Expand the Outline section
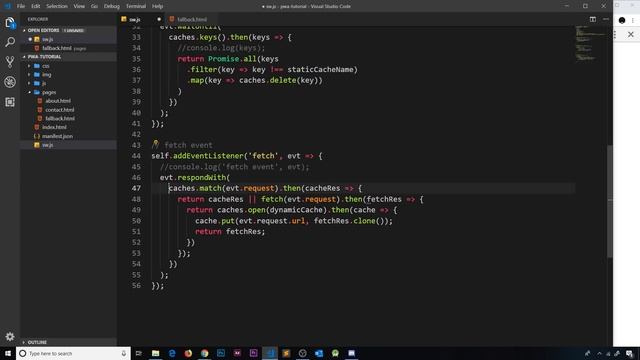The width and height of the screenshot is (640, 360). click(24, 342)
